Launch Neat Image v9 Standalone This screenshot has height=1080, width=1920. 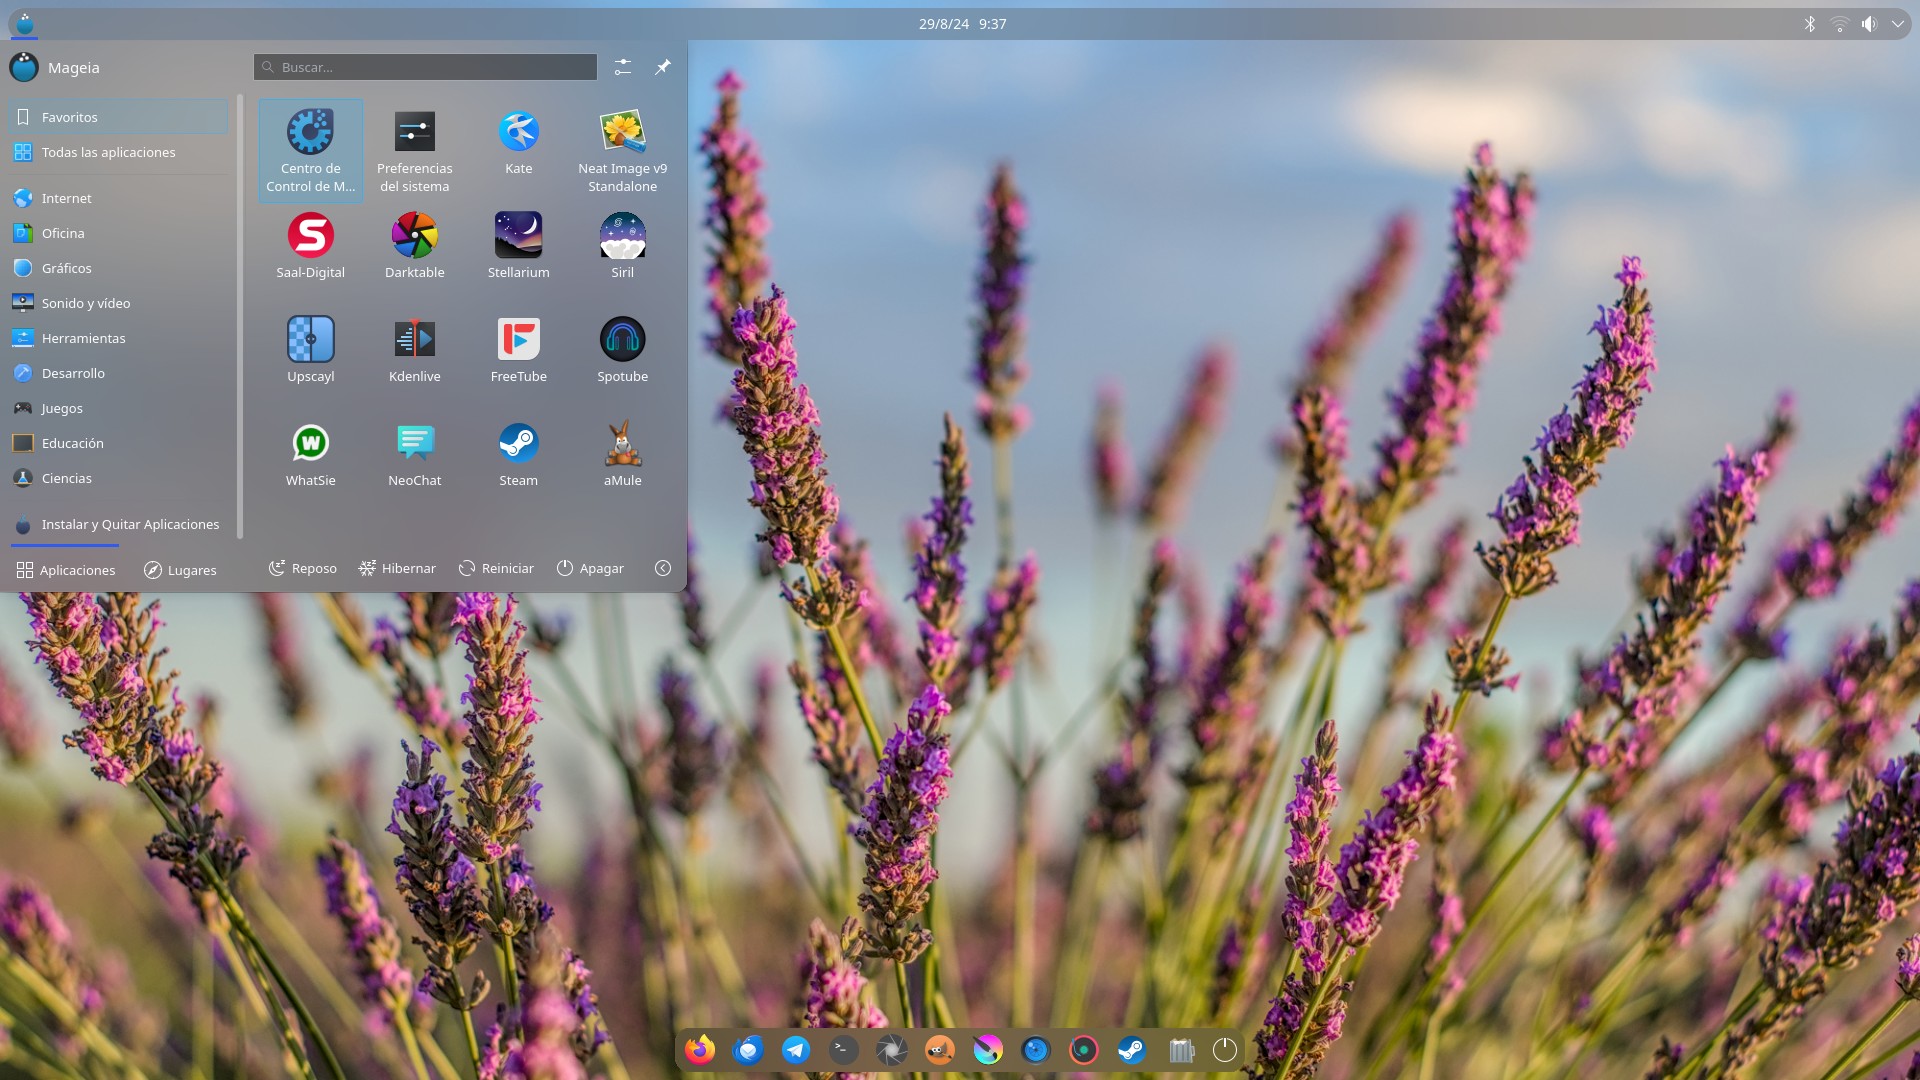(x=622, y=151)
